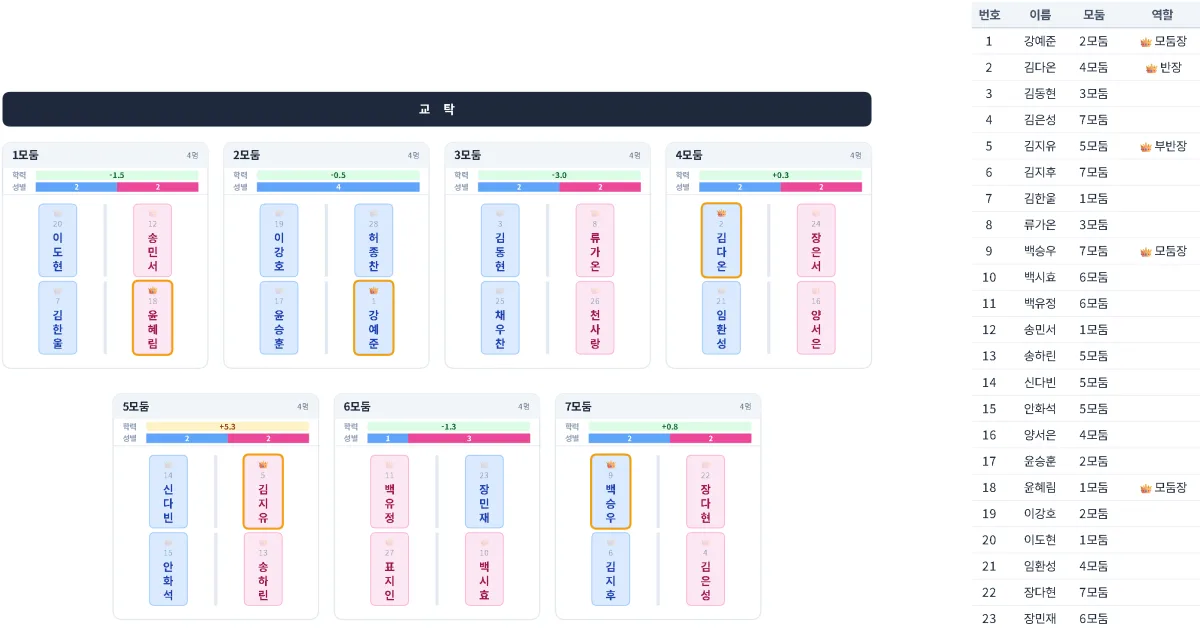Image resolution: width=1200 pixels, height=630 pixels.
Task: Select 안화석's card in 5모둠
Action: [168, 570]
